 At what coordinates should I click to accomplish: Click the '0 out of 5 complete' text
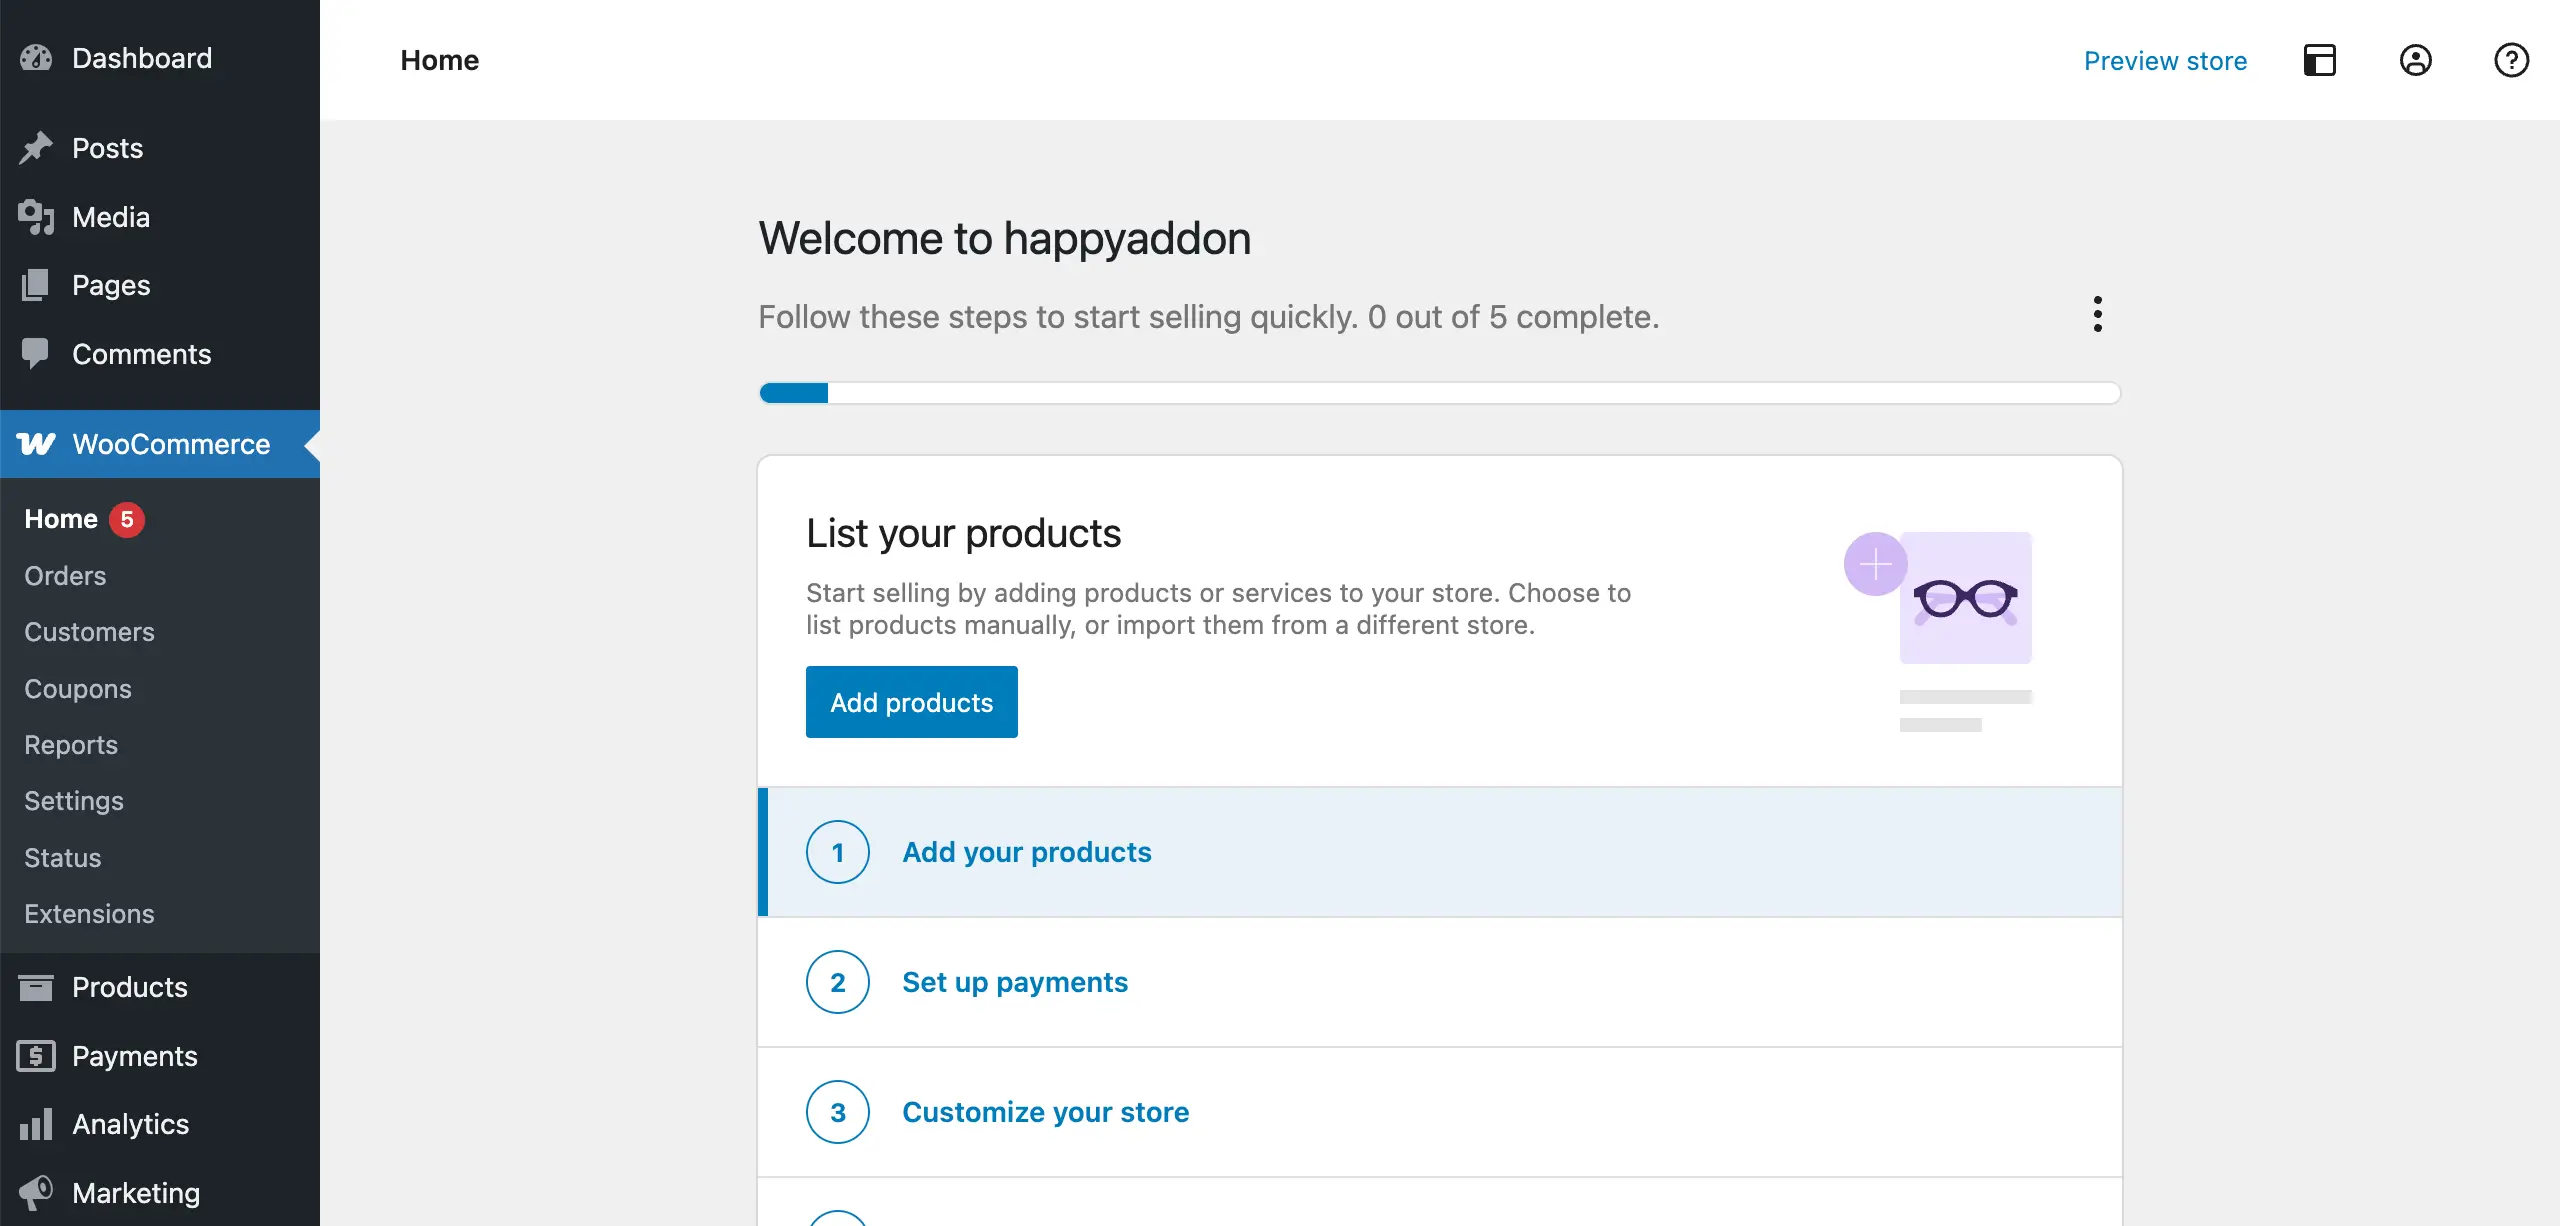point(1513,317)
